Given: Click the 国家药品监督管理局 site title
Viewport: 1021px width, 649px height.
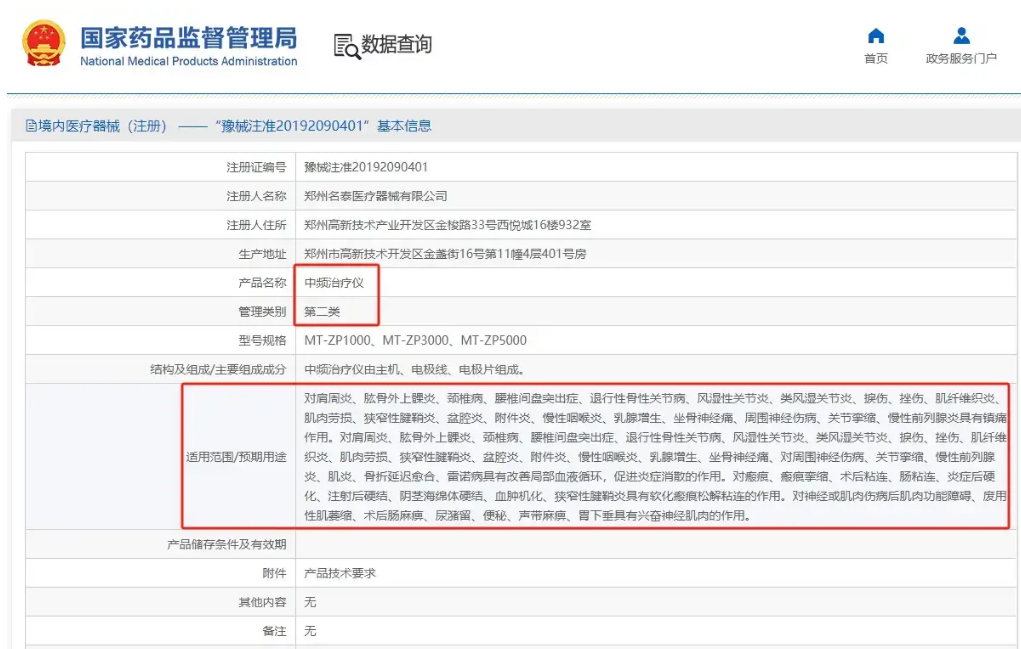Looking at the screenshot, I should click(188, 38).
